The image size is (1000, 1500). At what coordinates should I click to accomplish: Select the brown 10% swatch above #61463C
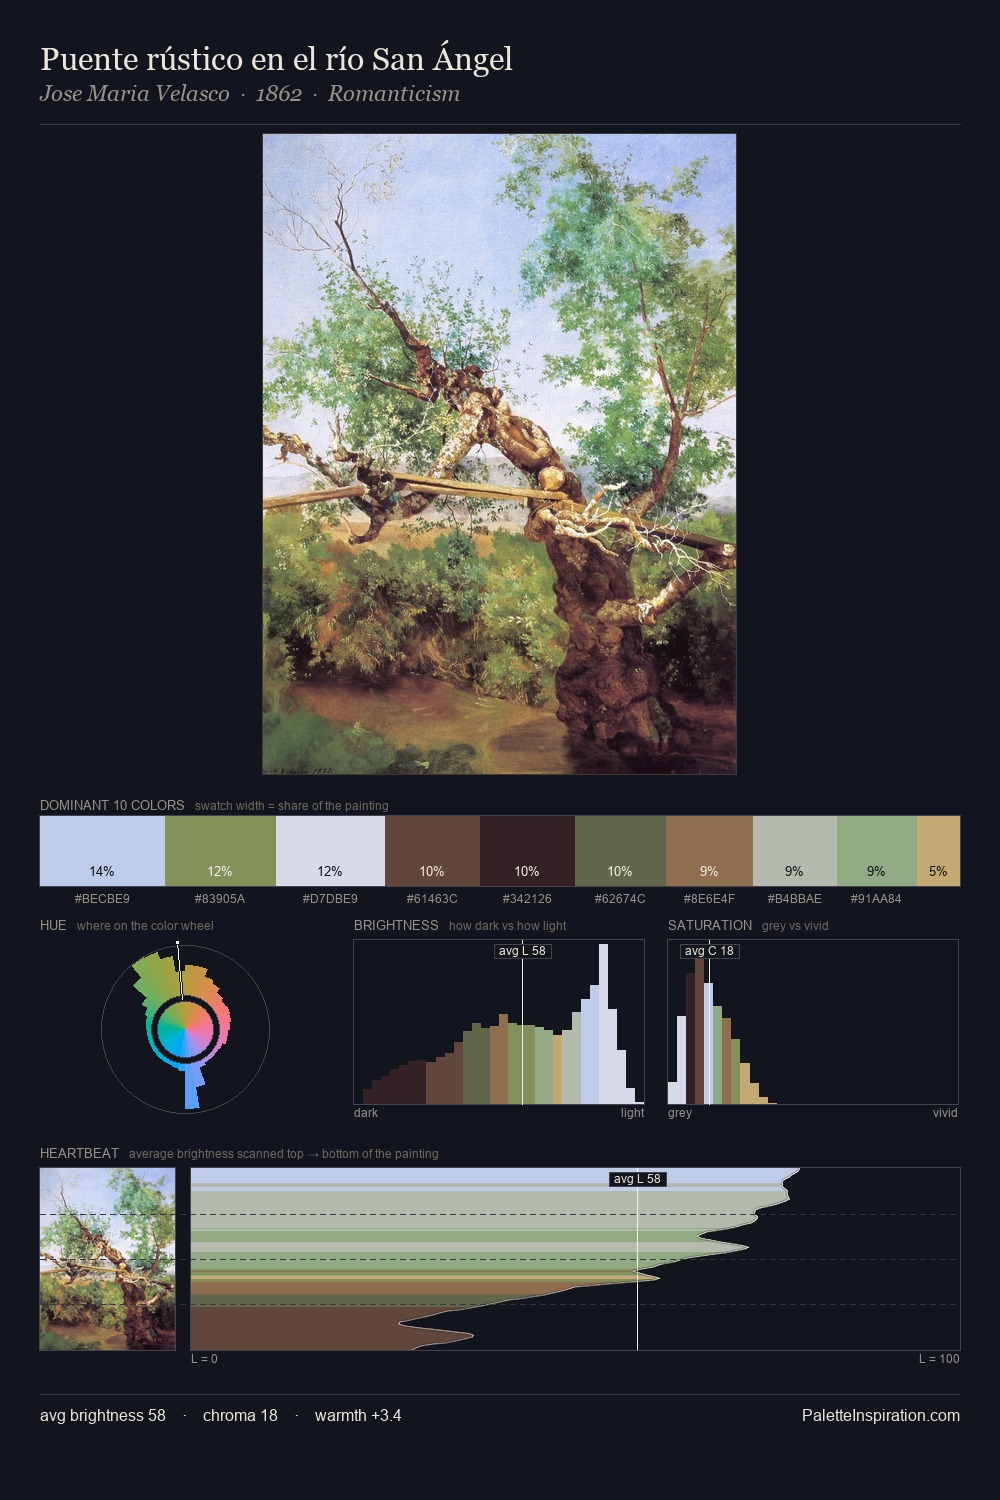pyautogui.click(x=432, y=851)
